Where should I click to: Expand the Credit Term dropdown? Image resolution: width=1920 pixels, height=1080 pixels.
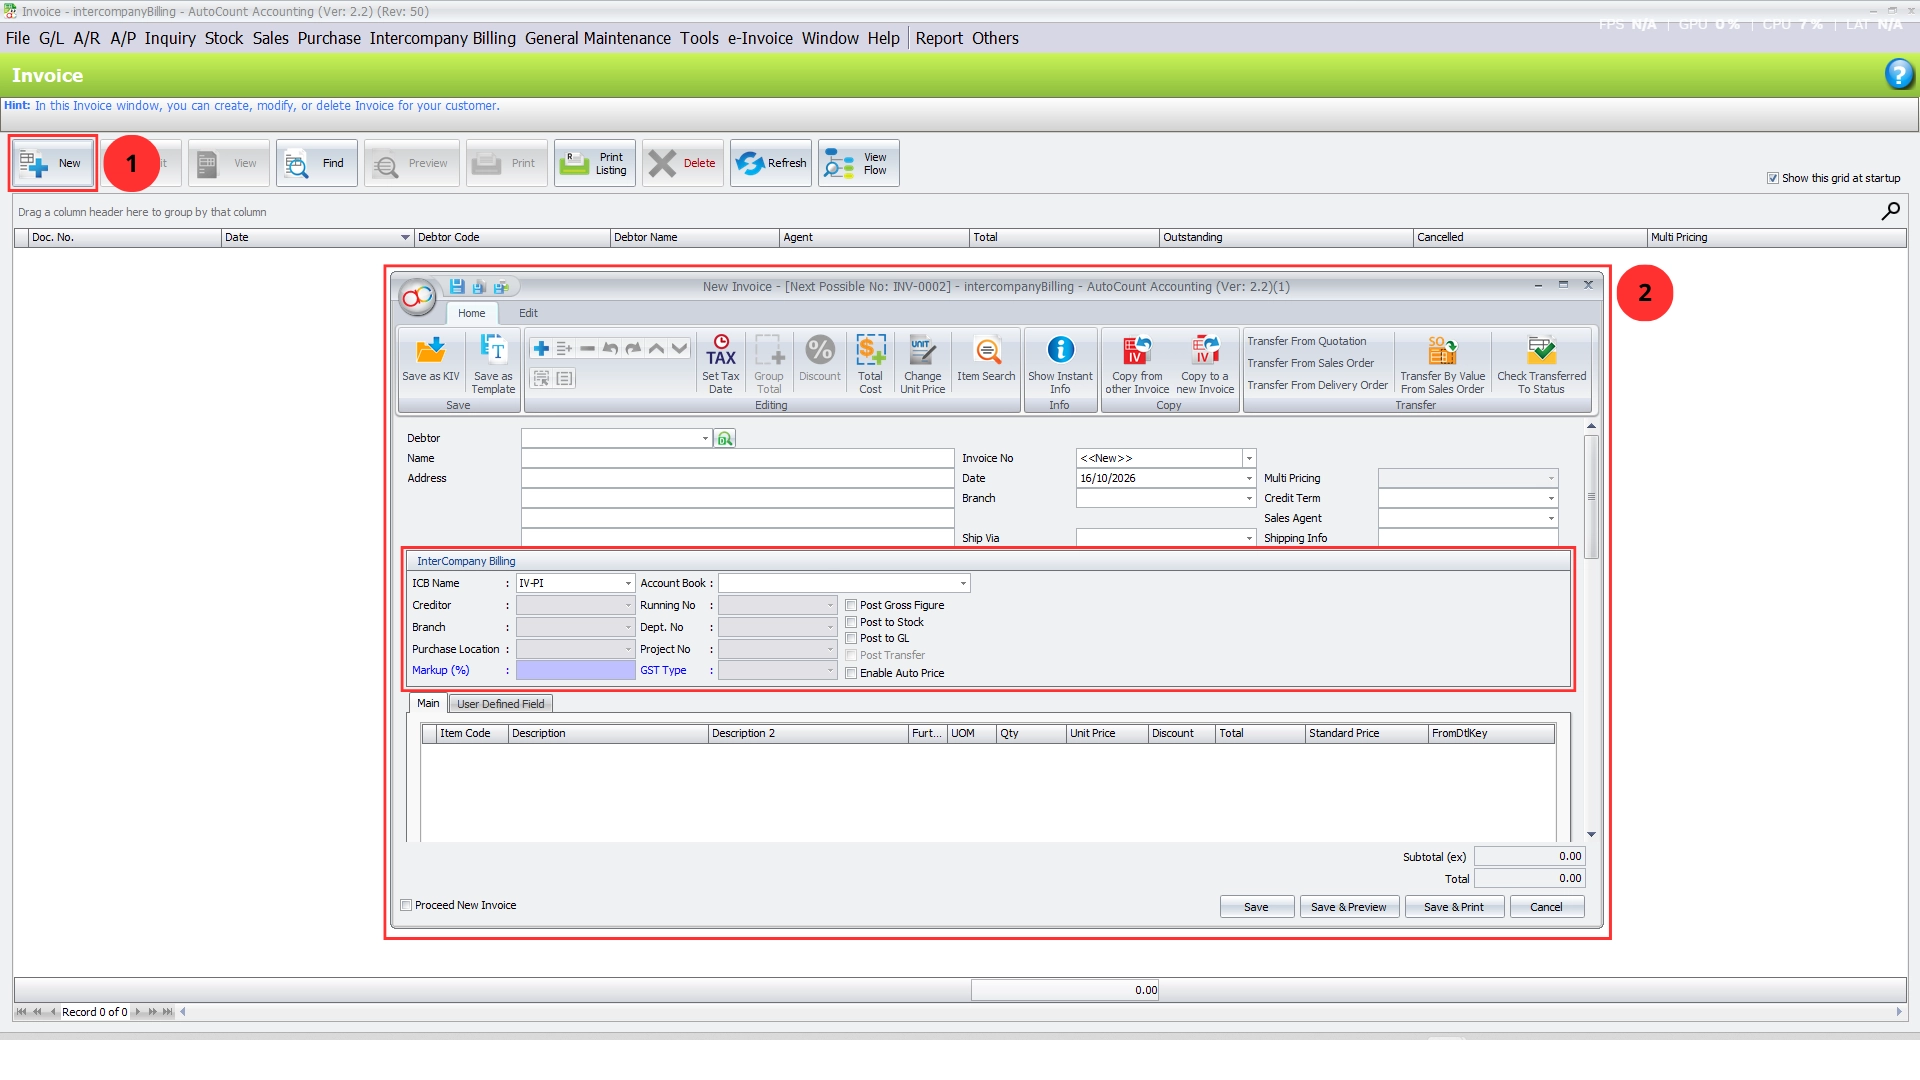(x=1551, y=499)
